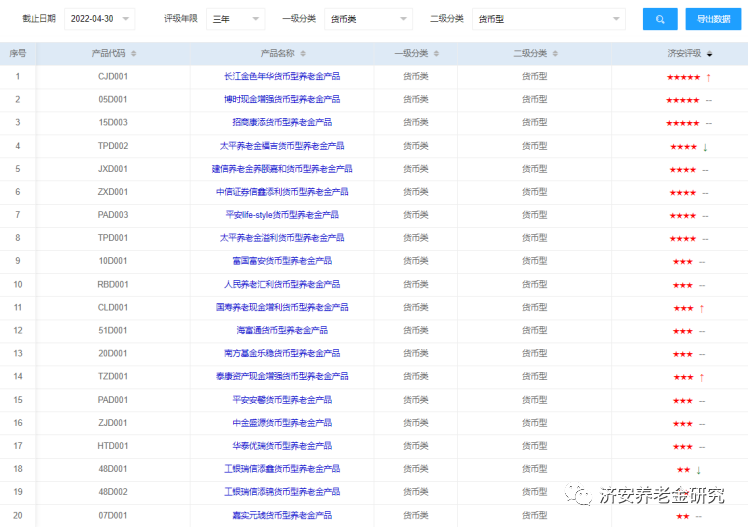Select product code TZD001 cell
Screen dimensions: 748x527
pos(113,376)
